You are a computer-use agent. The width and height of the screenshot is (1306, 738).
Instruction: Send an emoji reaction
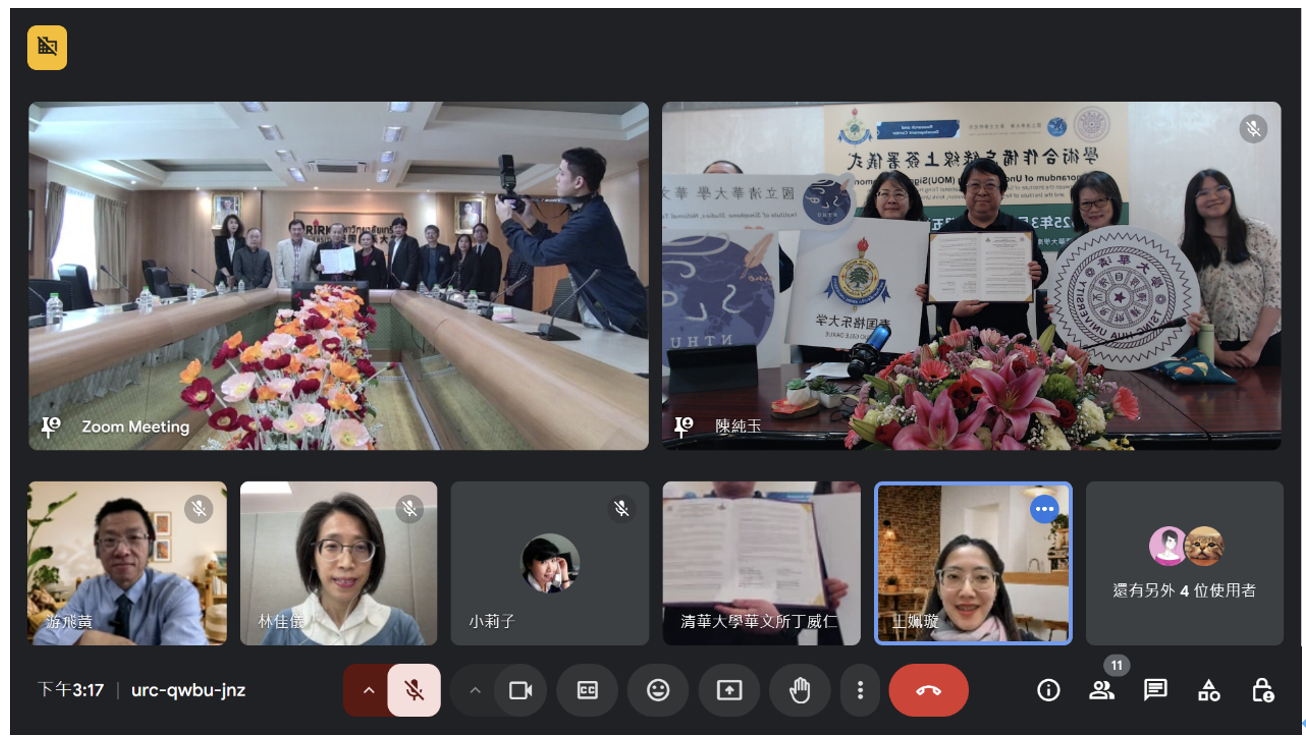(x=658, y=690)
